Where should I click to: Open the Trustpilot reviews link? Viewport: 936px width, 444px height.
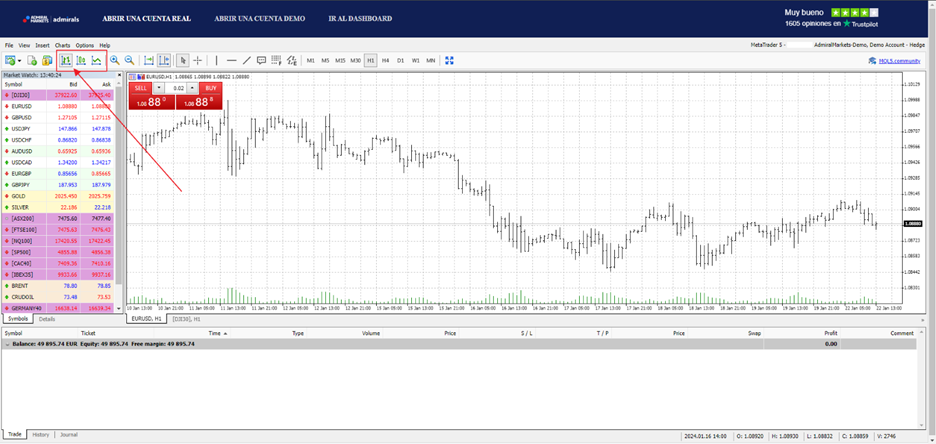coord(831,24)
